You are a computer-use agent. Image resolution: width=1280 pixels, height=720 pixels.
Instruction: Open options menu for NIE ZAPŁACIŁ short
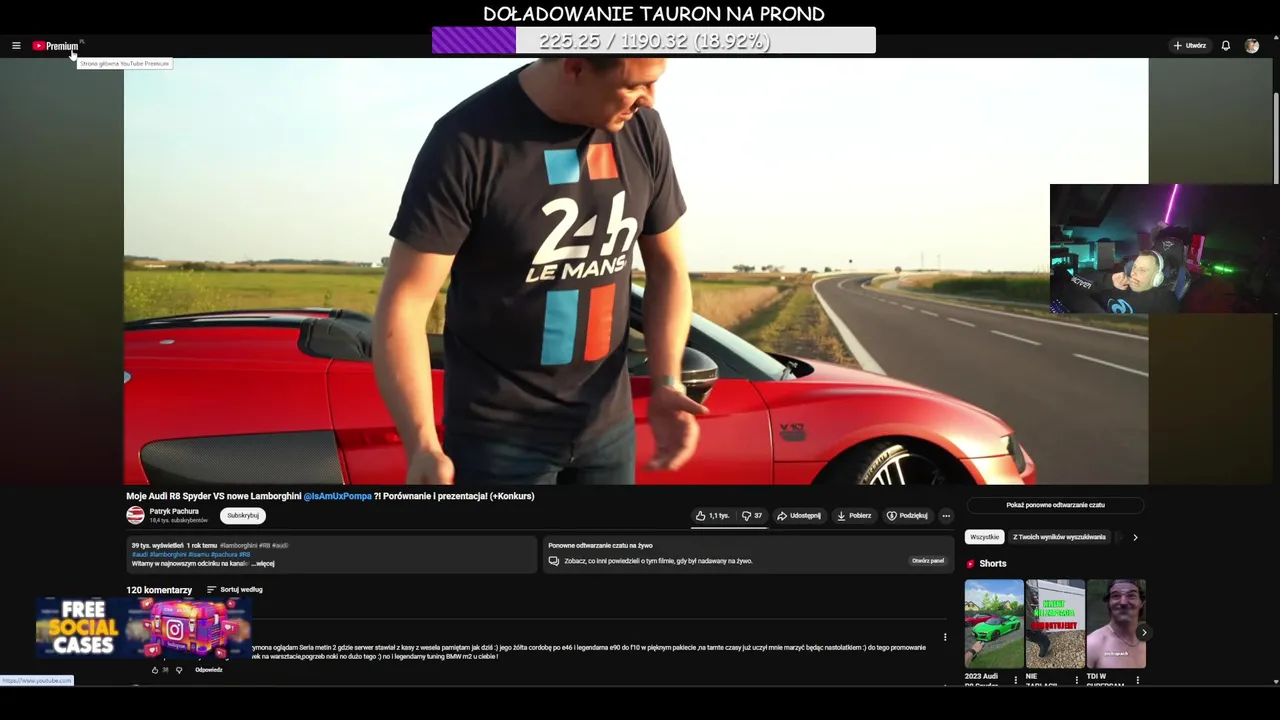tap(1077, 680)
